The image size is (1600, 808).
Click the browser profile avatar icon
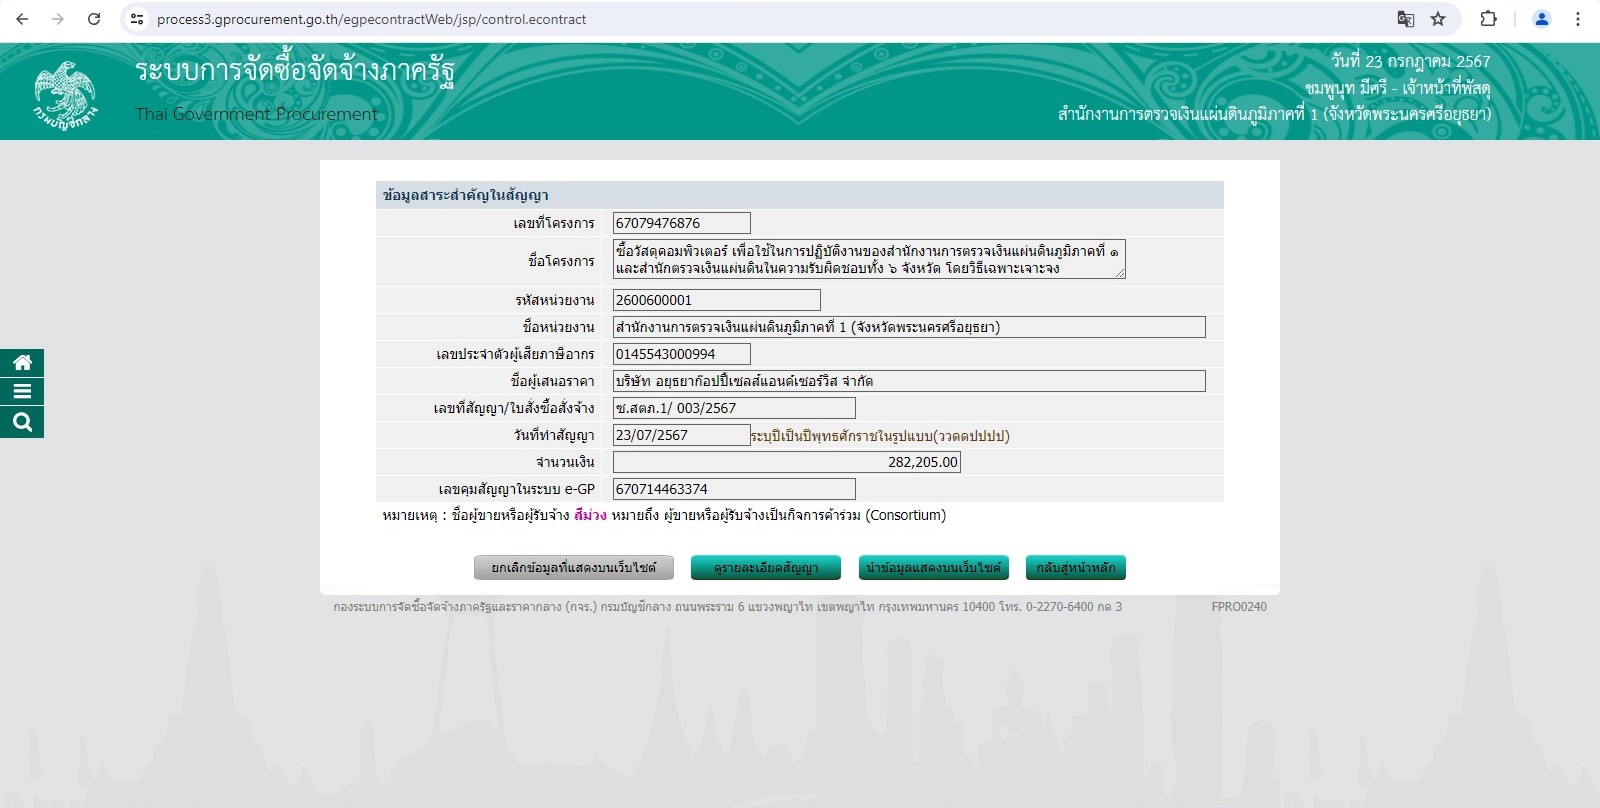pos(1541,19)
